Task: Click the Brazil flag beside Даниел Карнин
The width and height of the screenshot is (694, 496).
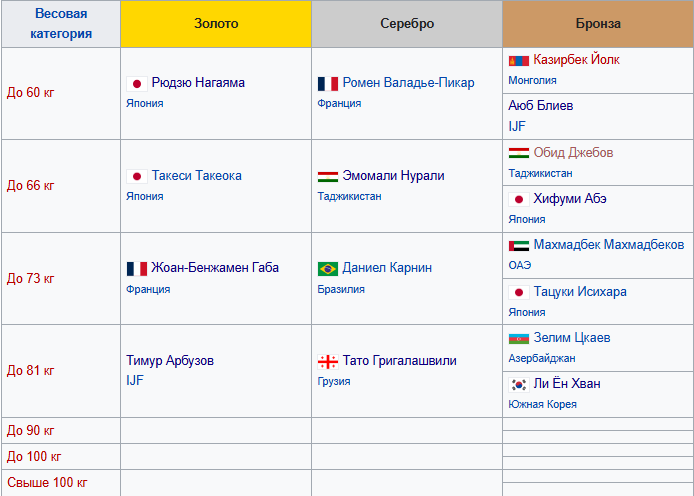Action: click(x=328, y=269)
